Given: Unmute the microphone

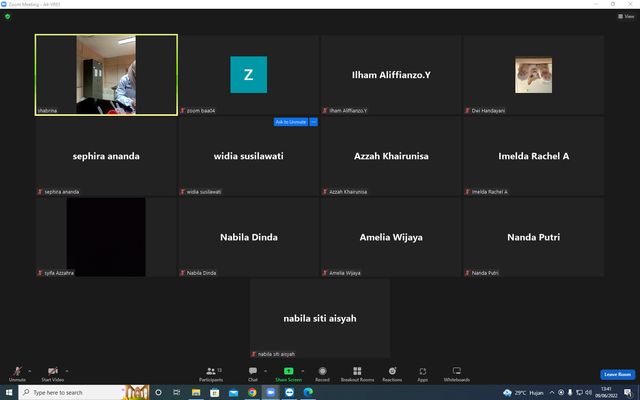Looking at the screenshot, I should coord(17,374).
